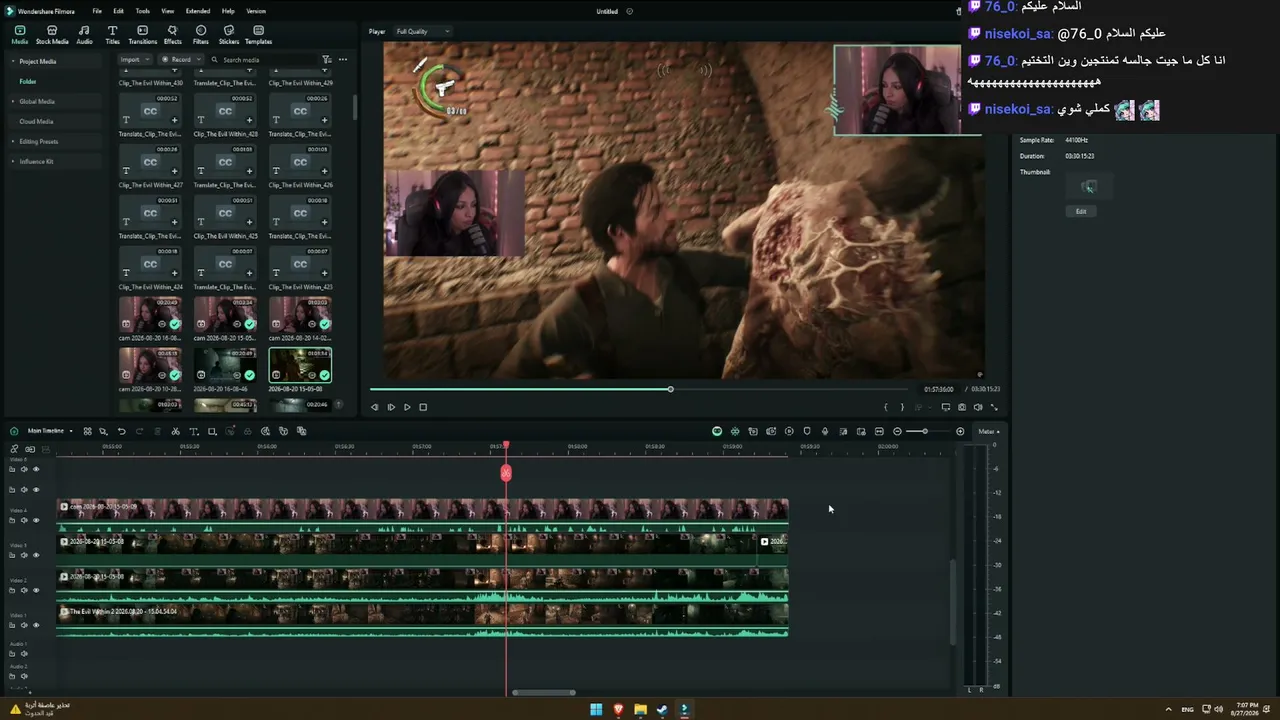Viewport: 1280px width, 720px height.
Task: Open the Transitions library
Action: (142, 35)
